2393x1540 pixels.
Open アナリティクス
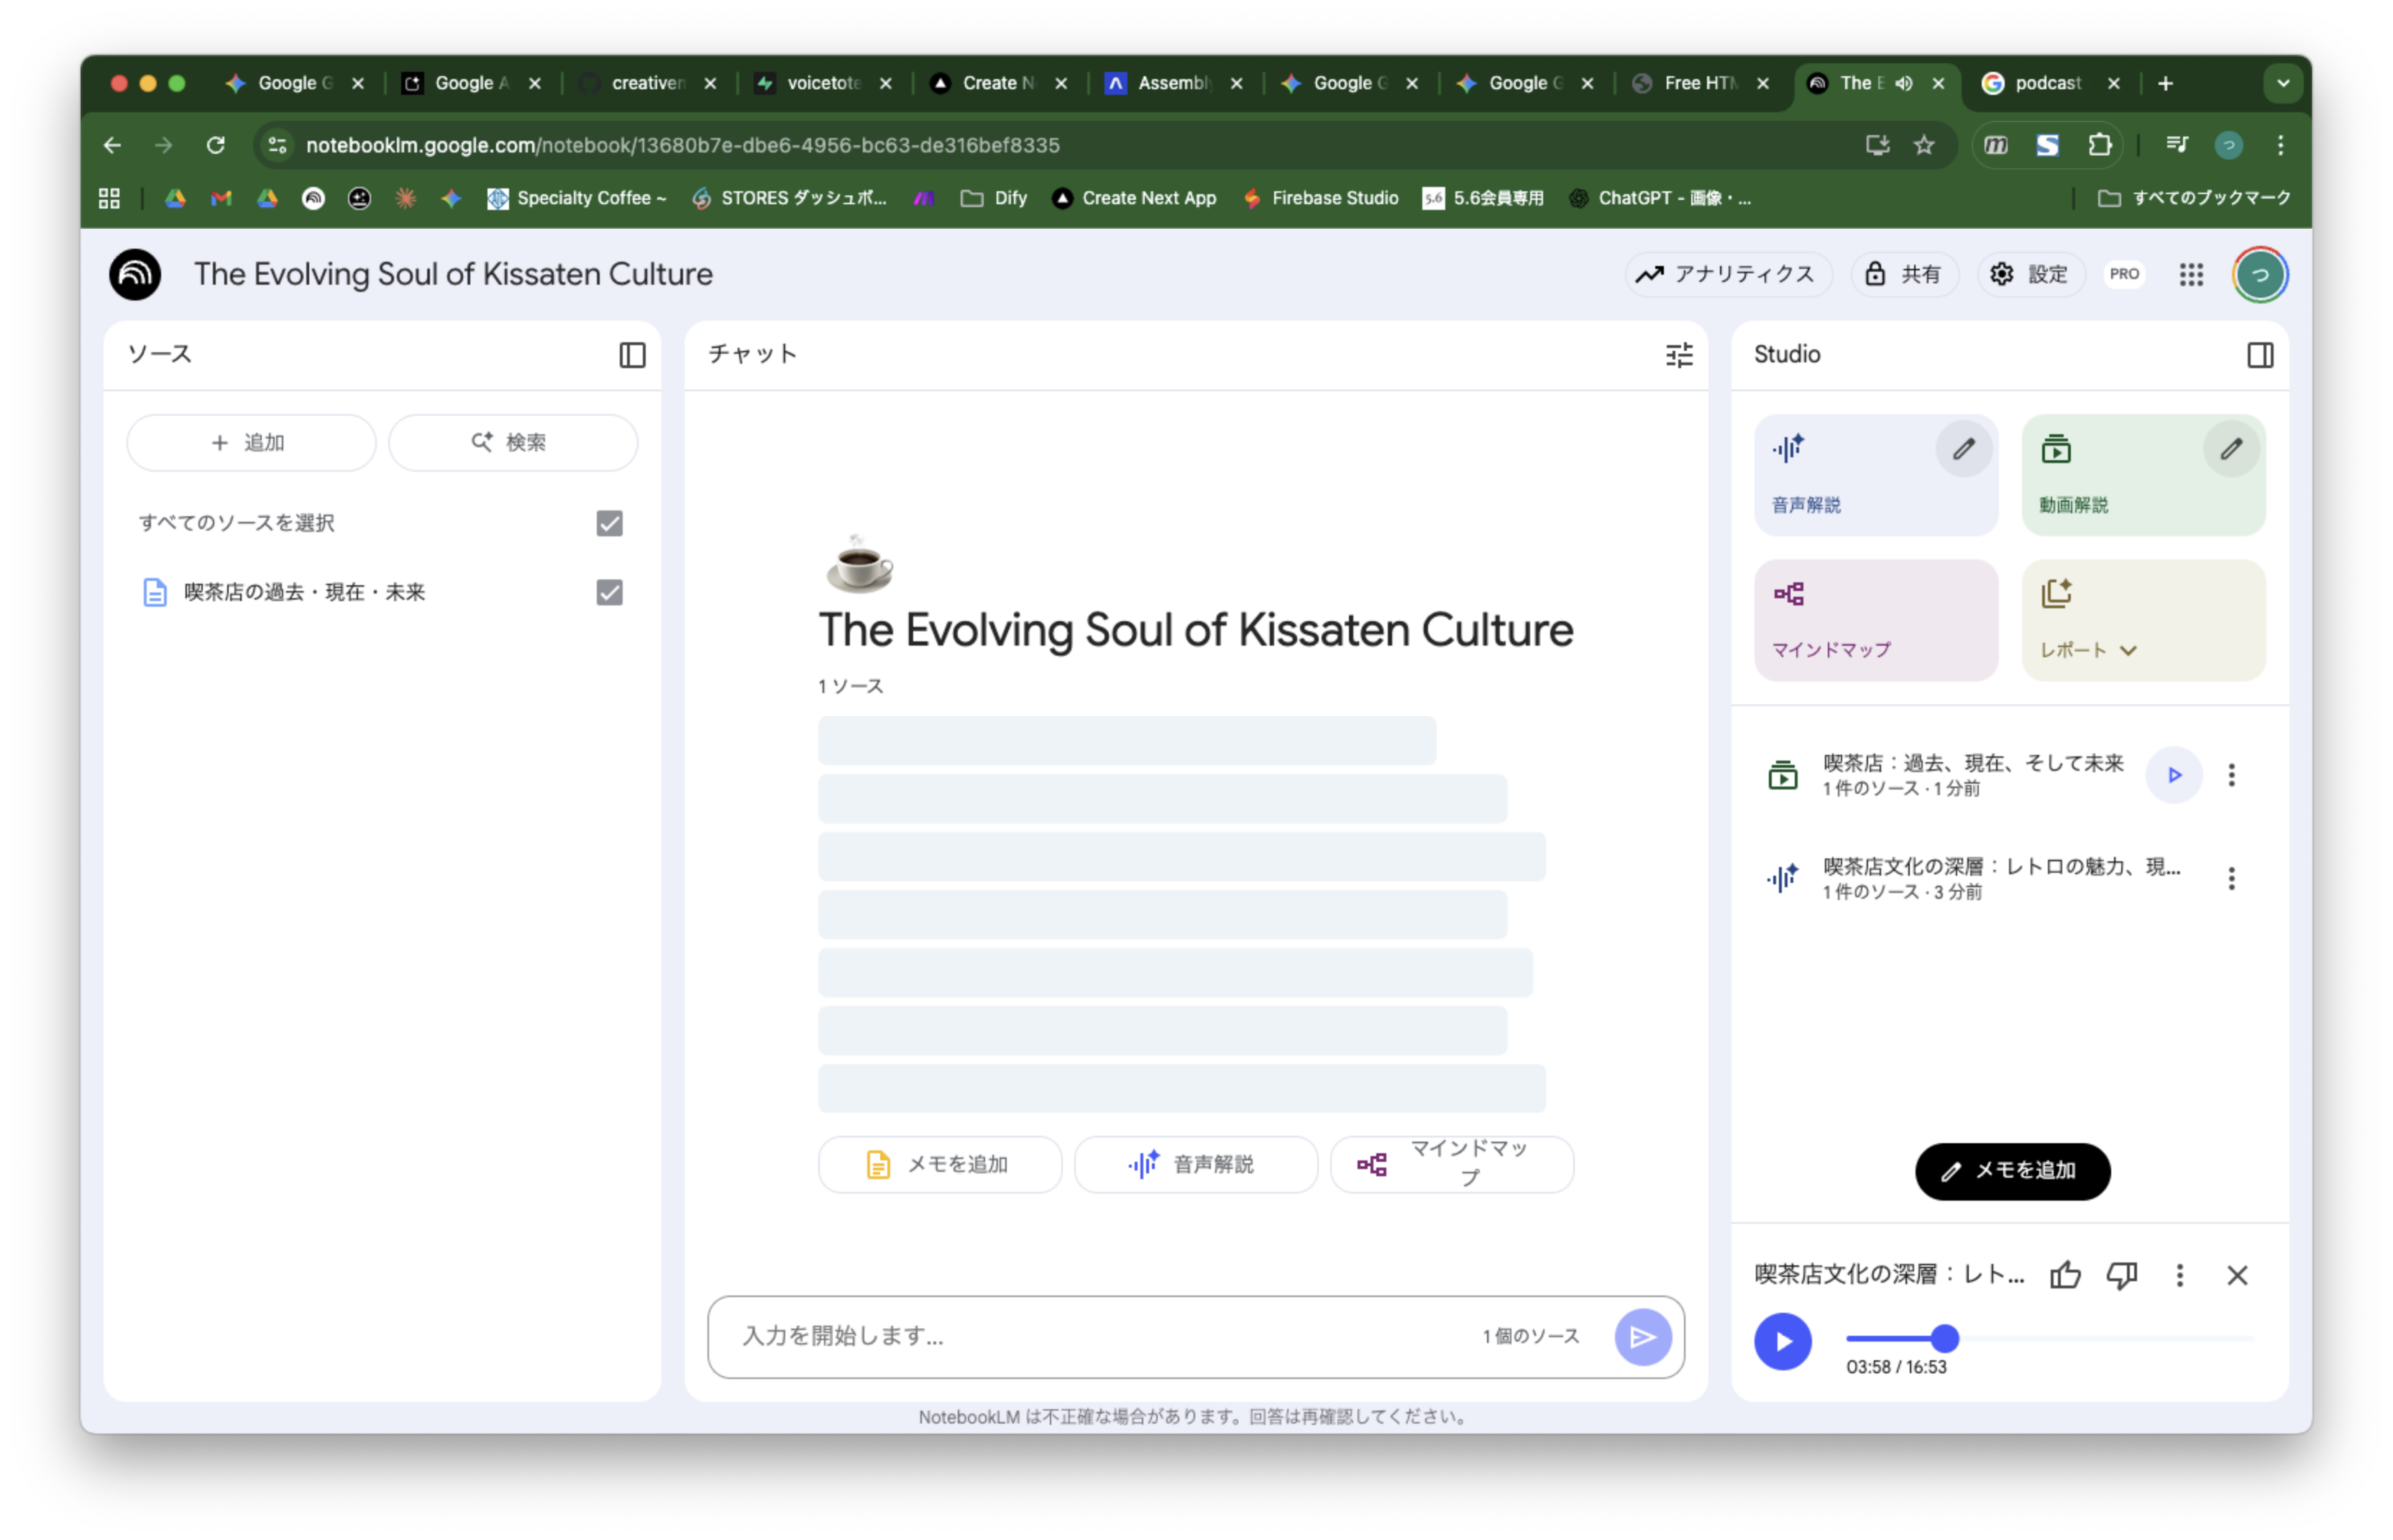tap(1727, 274)
